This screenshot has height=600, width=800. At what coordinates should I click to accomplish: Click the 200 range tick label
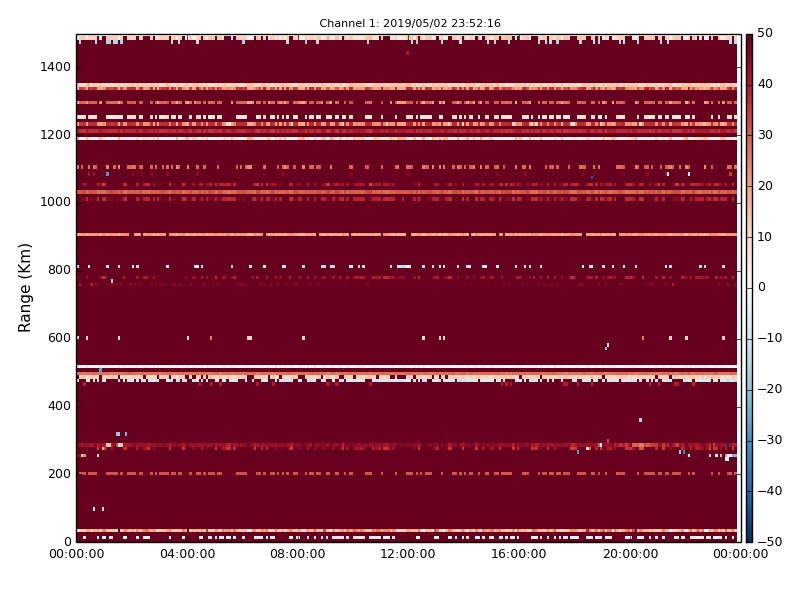click(x=59, y=473)
